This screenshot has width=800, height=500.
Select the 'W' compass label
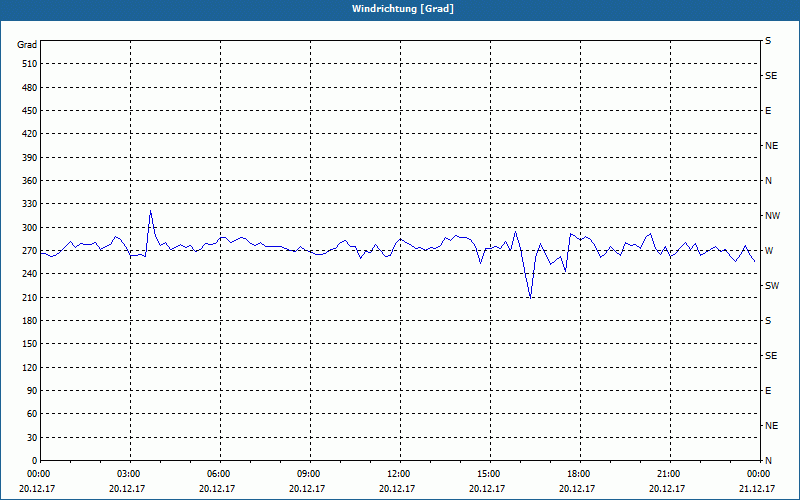[x=769, y=251]
